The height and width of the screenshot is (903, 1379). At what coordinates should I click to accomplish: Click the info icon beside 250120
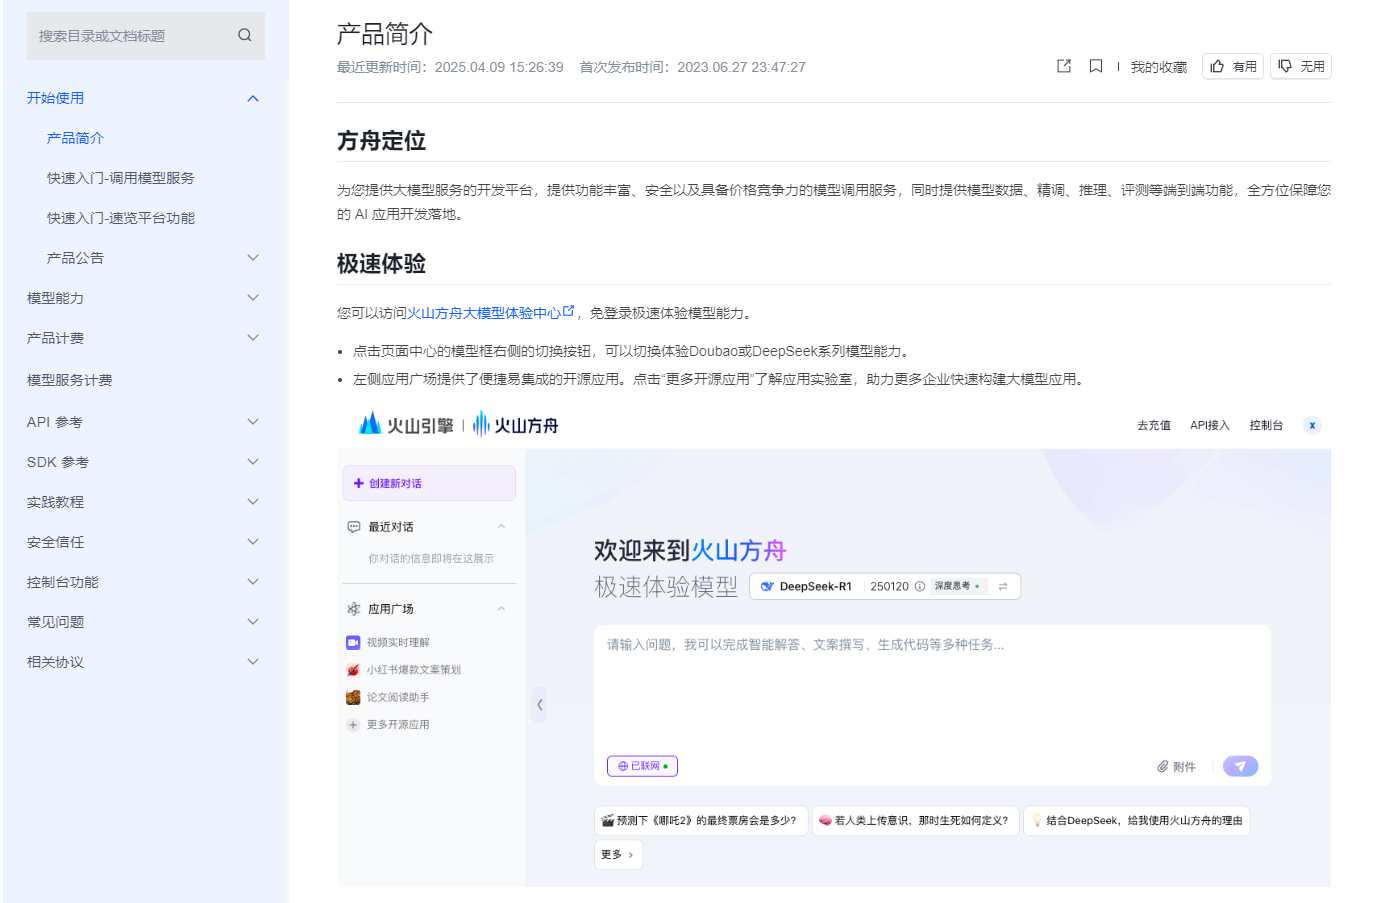pyautogui.click(x=920, y=587)
